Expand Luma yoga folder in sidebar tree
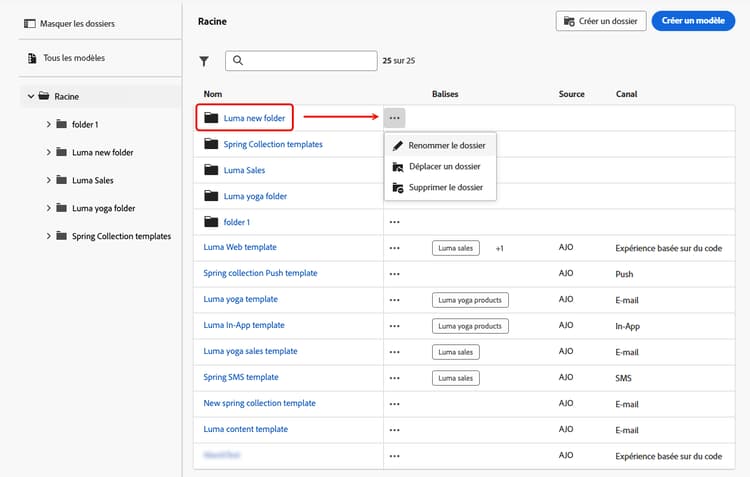Image resolution: width=750 pixels, height=477 pixels. coord(49,208)
